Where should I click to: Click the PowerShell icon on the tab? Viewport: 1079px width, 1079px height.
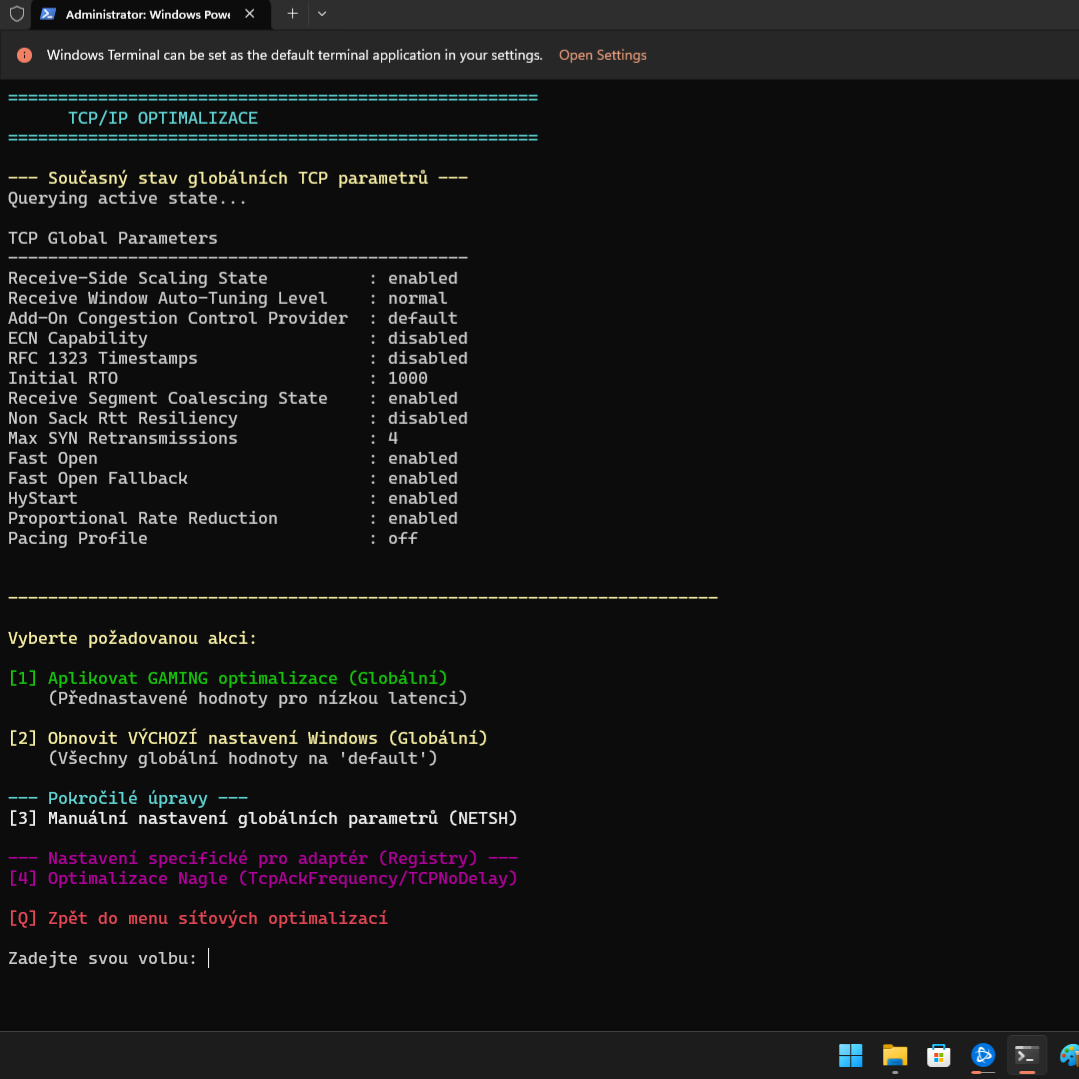coord(48,15)
